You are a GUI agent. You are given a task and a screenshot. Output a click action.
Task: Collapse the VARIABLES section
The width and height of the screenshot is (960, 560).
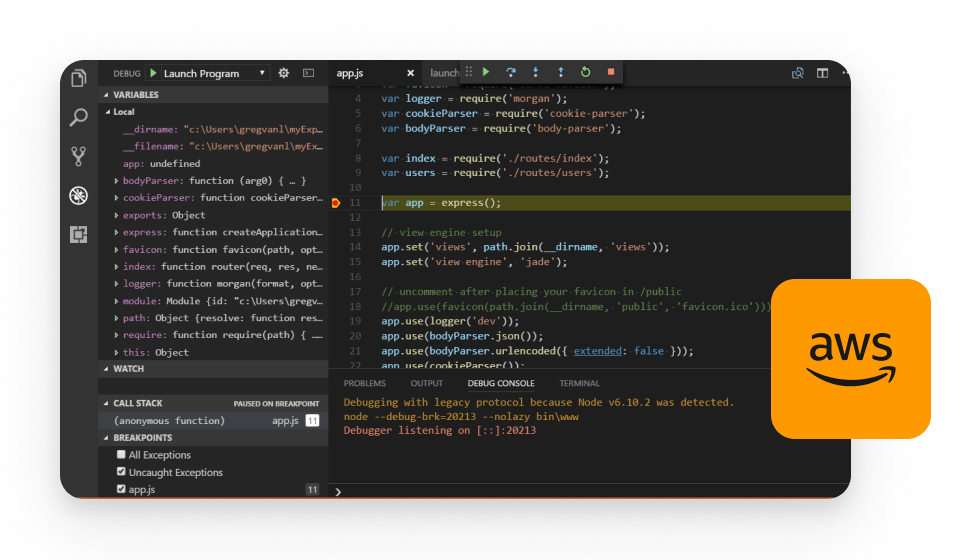point(105,95)
